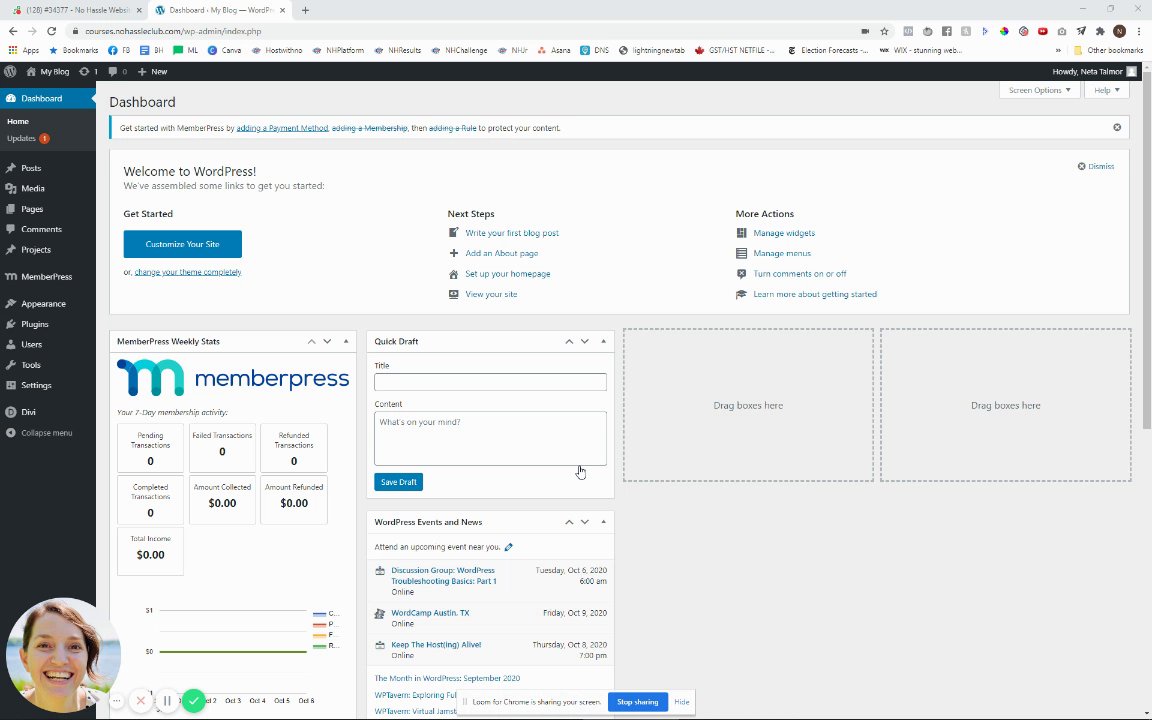1152x720 pixels.
Task: Open Howdy, Neta Talmor account menu
Action: tap(1094, 71)
